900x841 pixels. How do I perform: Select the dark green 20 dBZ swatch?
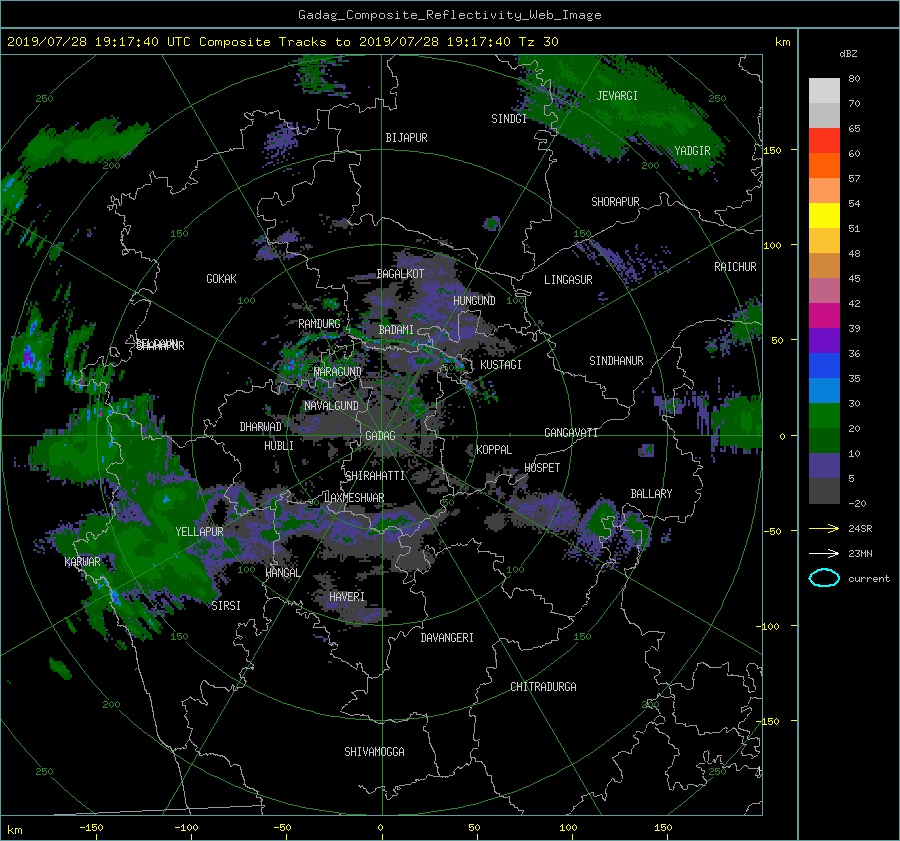click(x=824, y=440)
